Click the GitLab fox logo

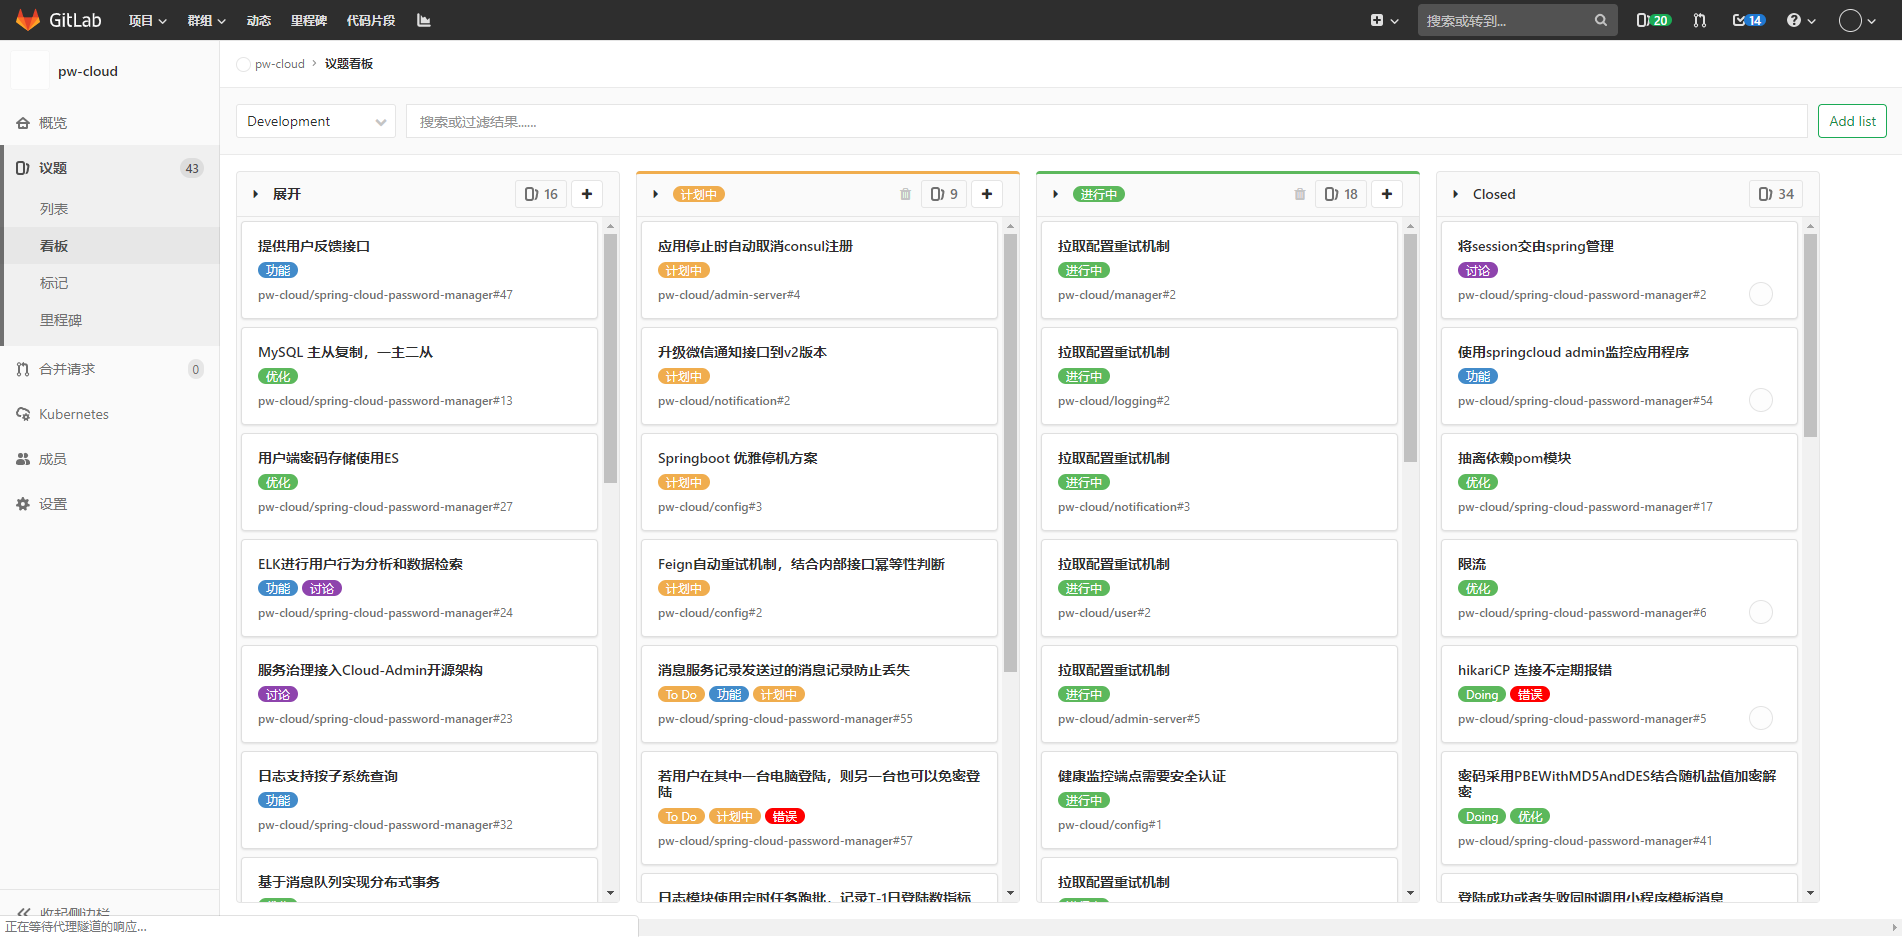click(x=28, y=20)
